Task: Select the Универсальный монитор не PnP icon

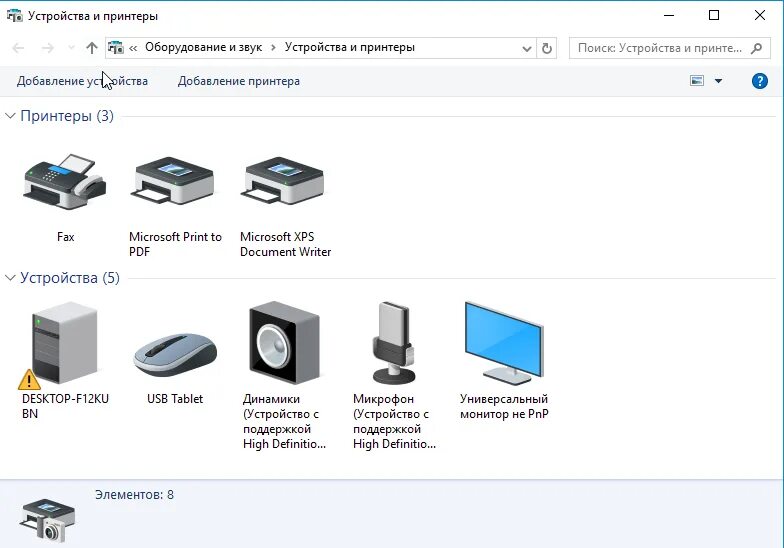Action: (x=504, y=343)
